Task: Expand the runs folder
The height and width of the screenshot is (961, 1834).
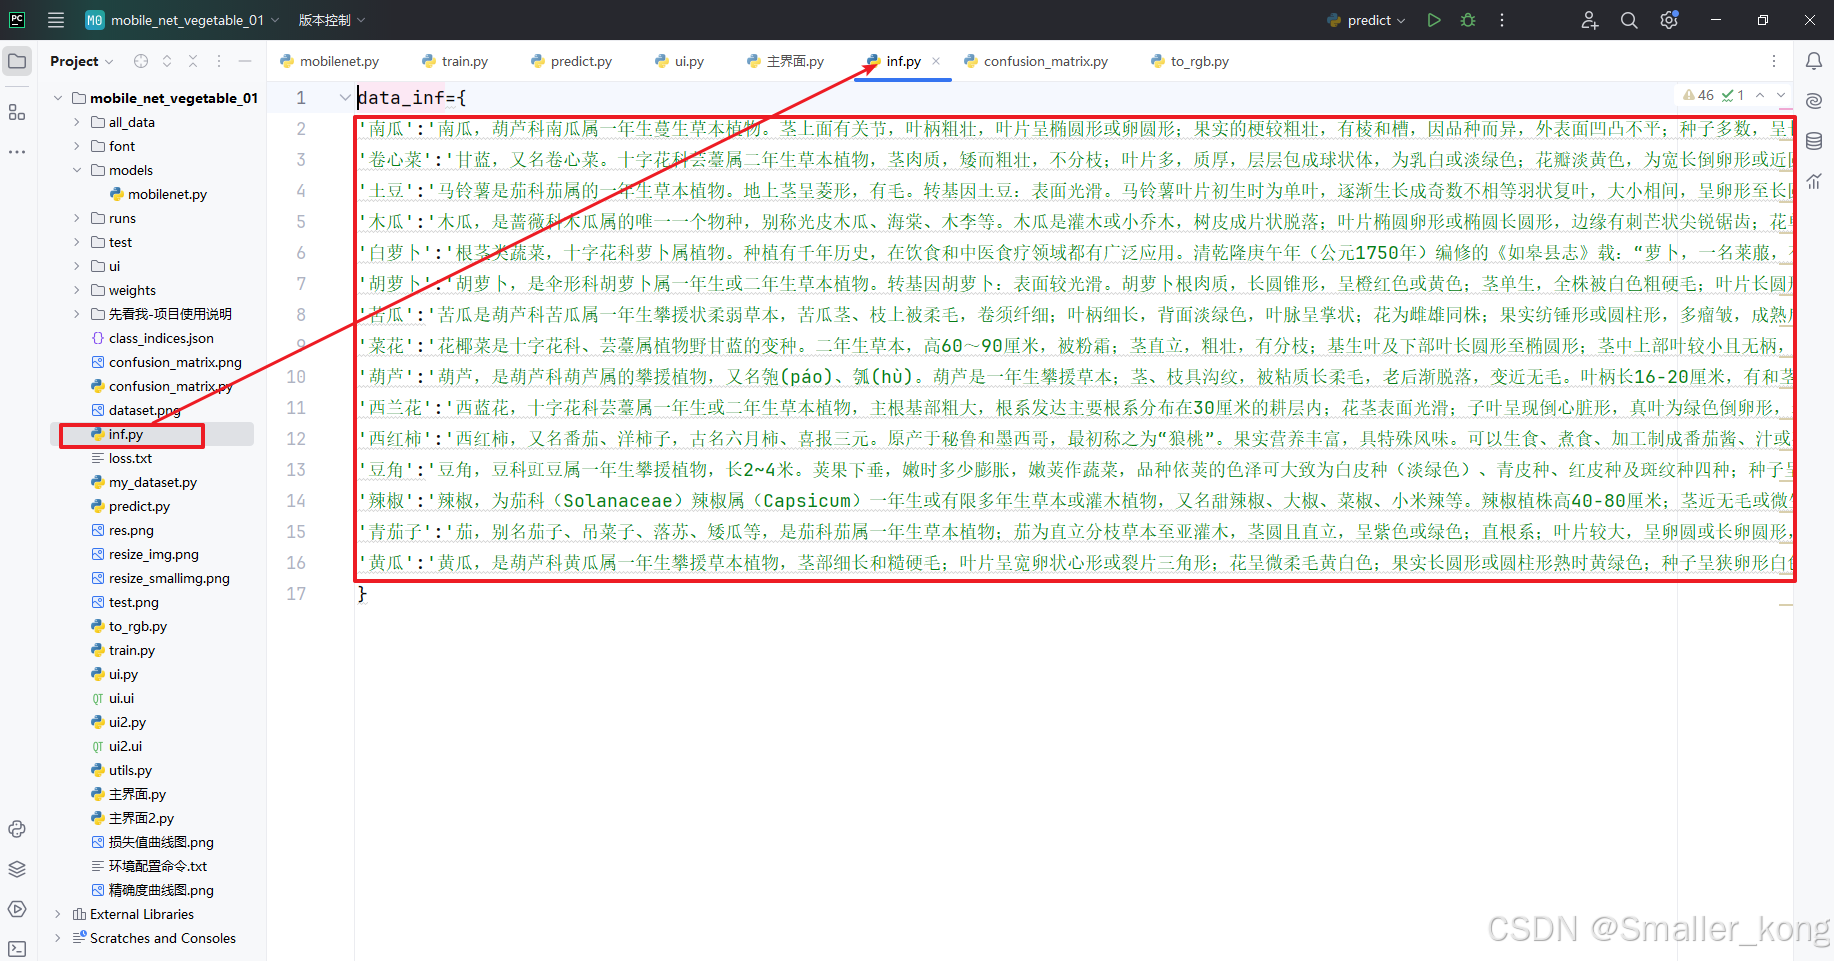Action: click(x=77, y=218)
